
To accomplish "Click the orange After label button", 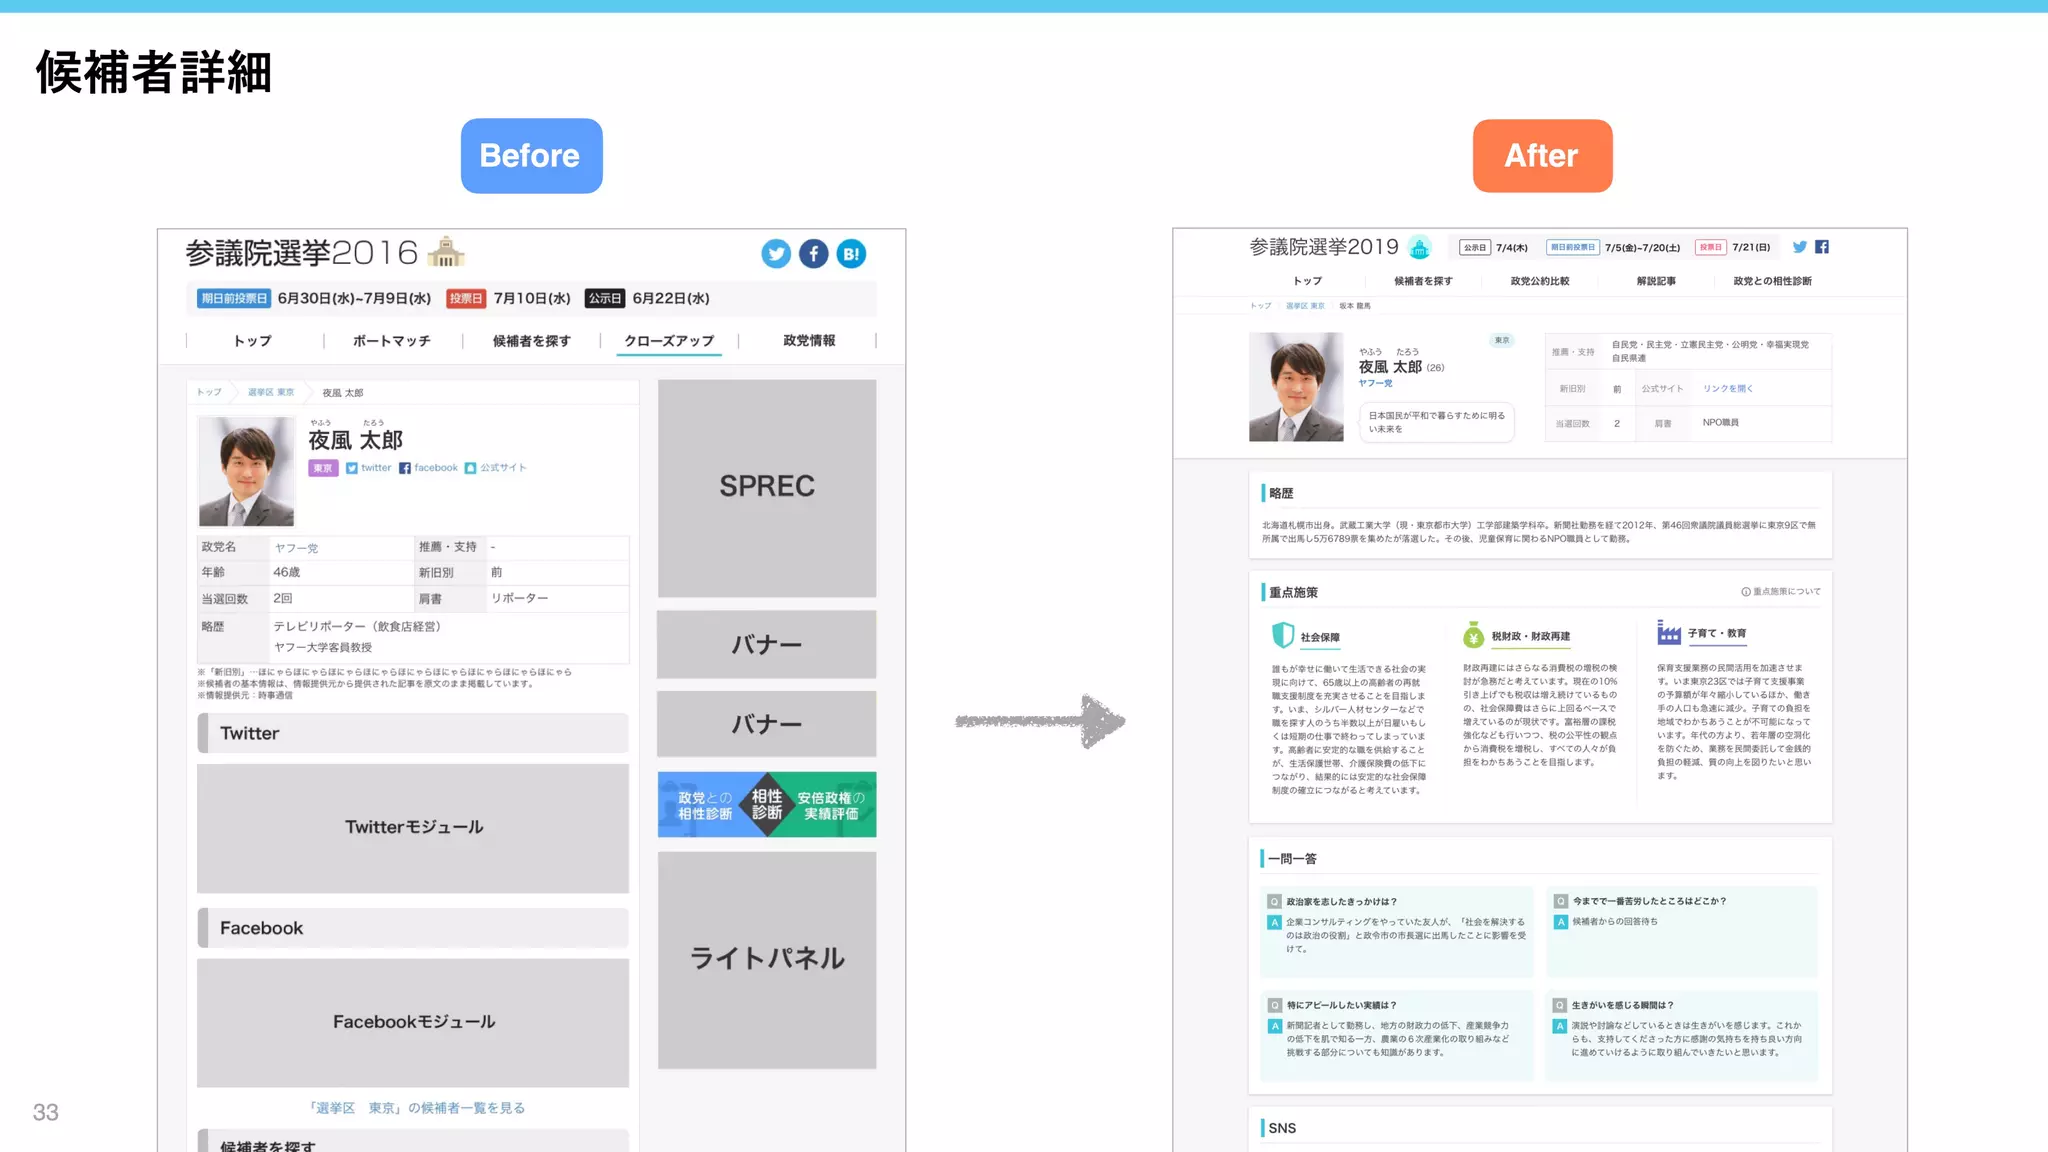I will click(x=1542, y=156).
